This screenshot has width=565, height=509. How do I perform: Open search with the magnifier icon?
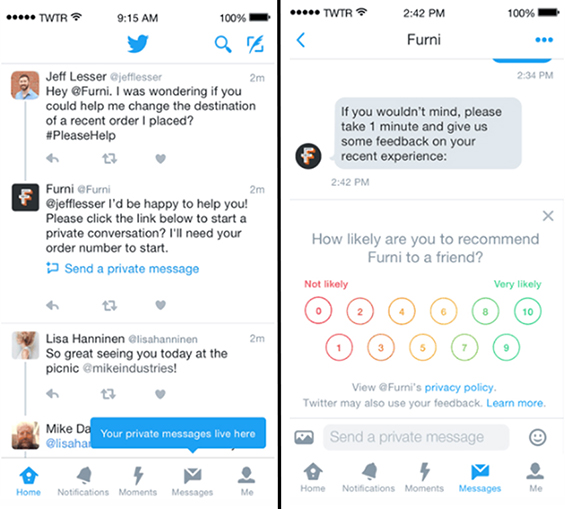click(x=223, y=44)
